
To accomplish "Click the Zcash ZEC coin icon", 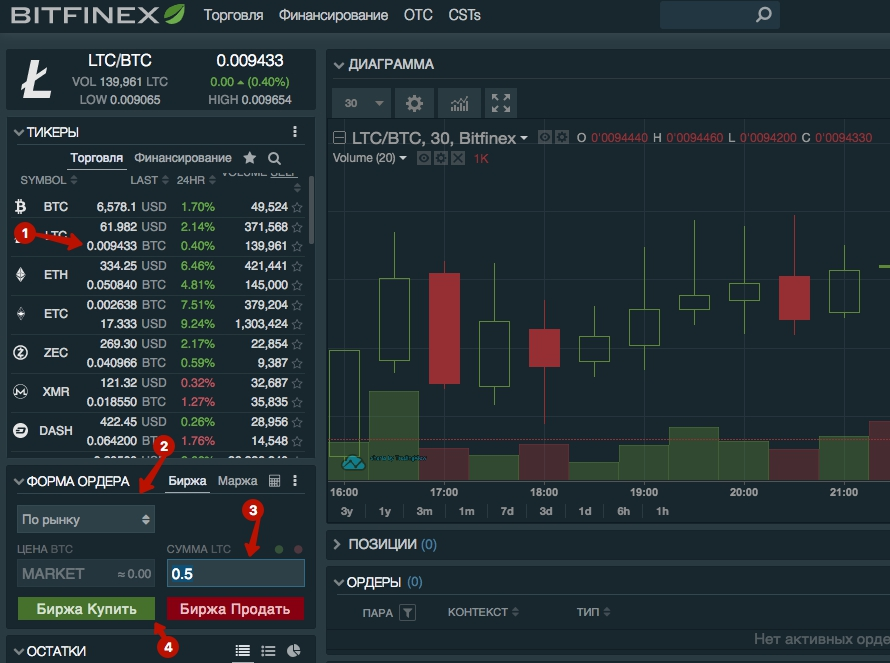I will pos(20,353).
